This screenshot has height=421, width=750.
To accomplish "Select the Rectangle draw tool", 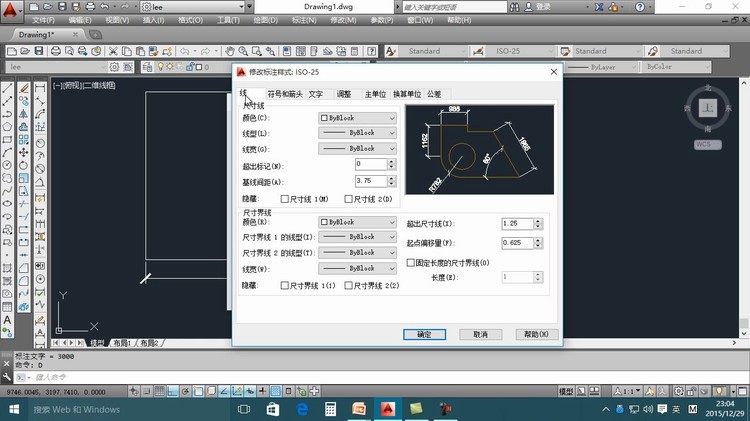I will (x=7, y=140).
